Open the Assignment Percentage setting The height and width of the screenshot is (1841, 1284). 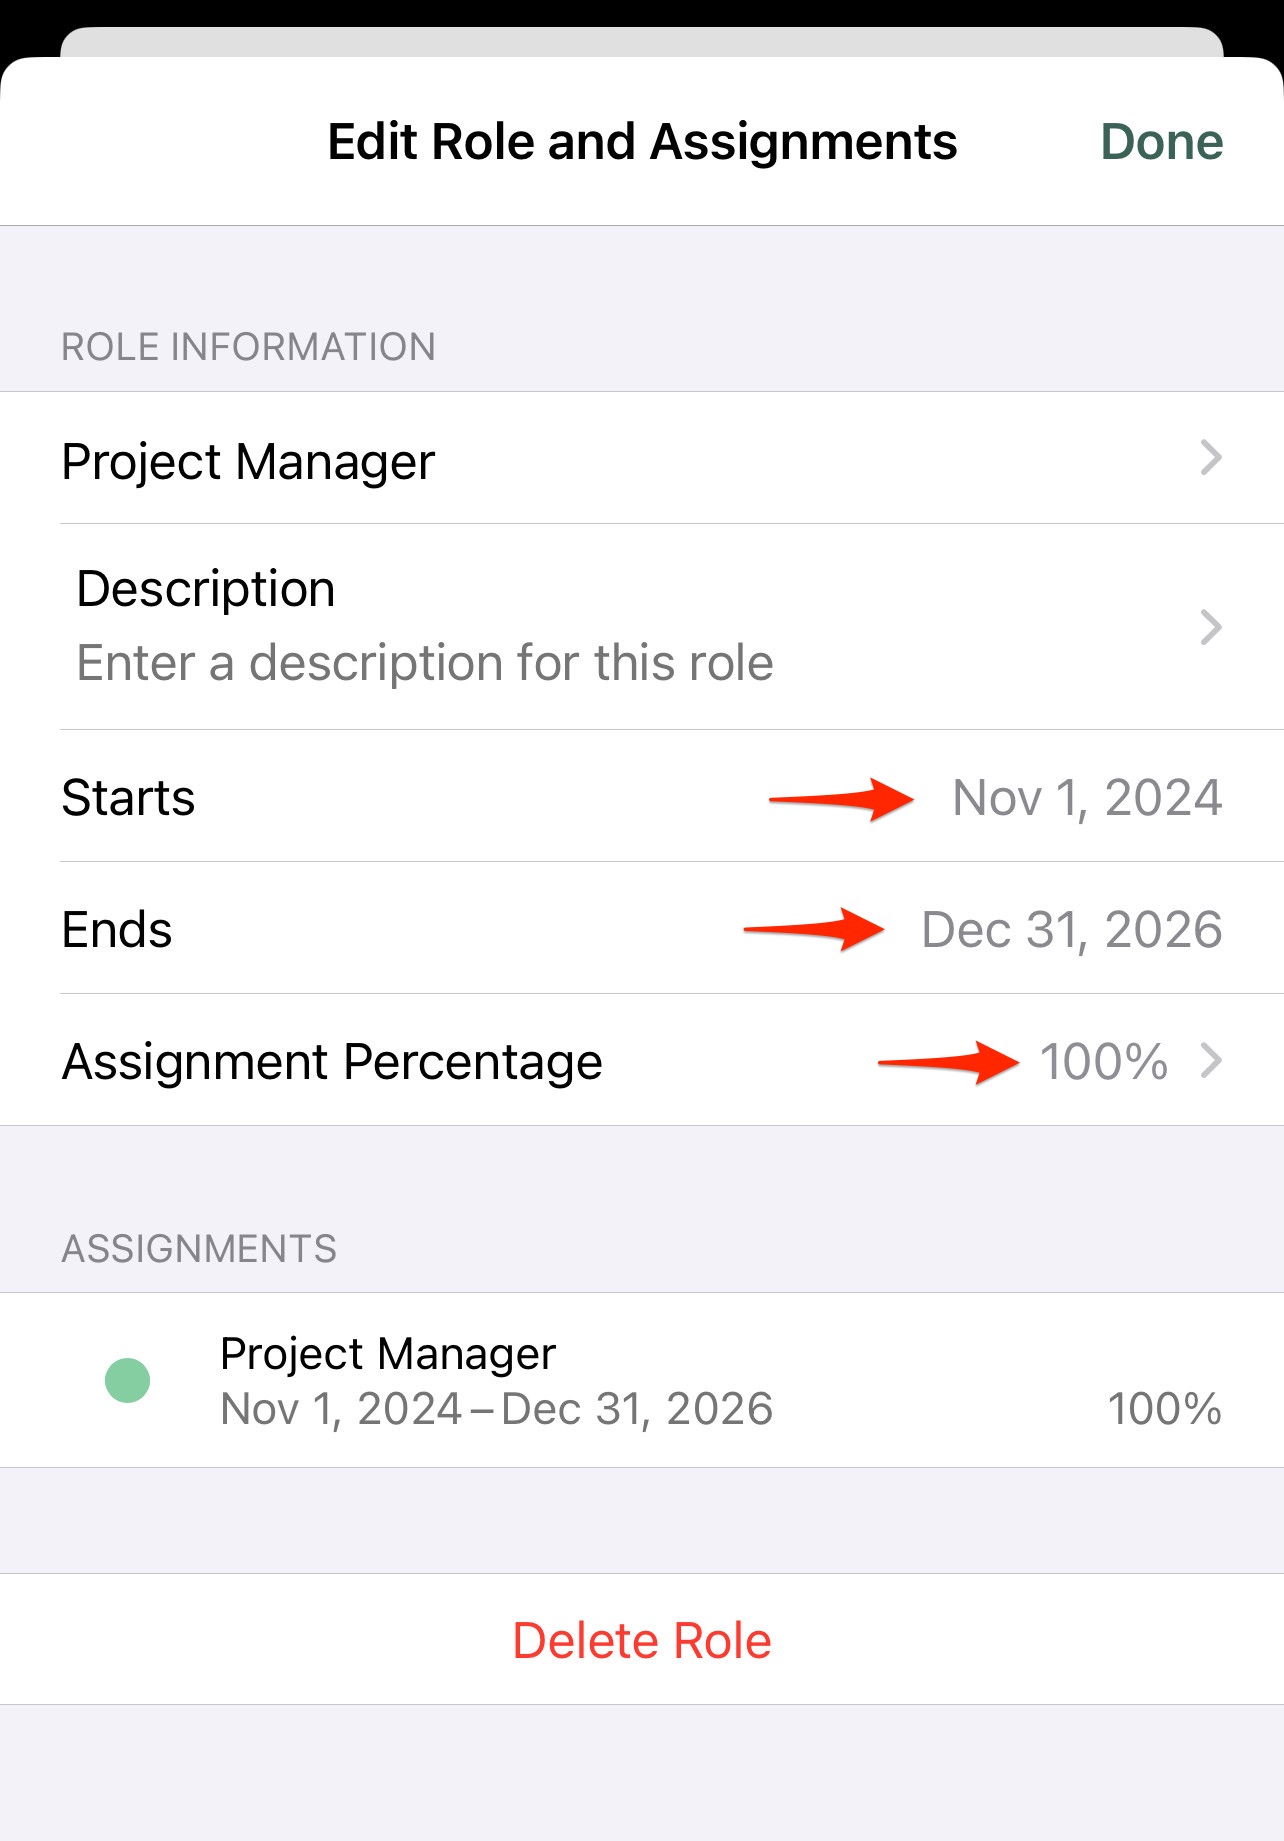point(642,1060)
